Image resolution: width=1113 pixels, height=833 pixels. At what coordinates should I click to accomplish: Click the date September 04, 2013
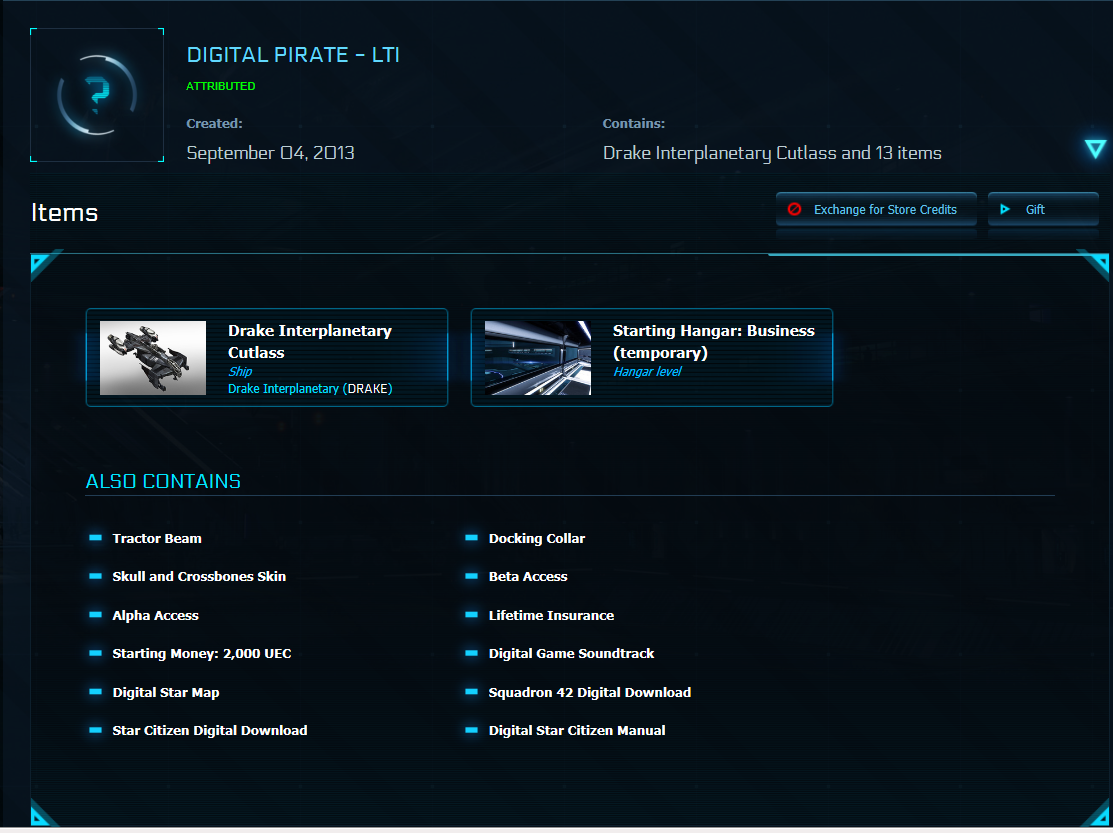coord(270,153)
